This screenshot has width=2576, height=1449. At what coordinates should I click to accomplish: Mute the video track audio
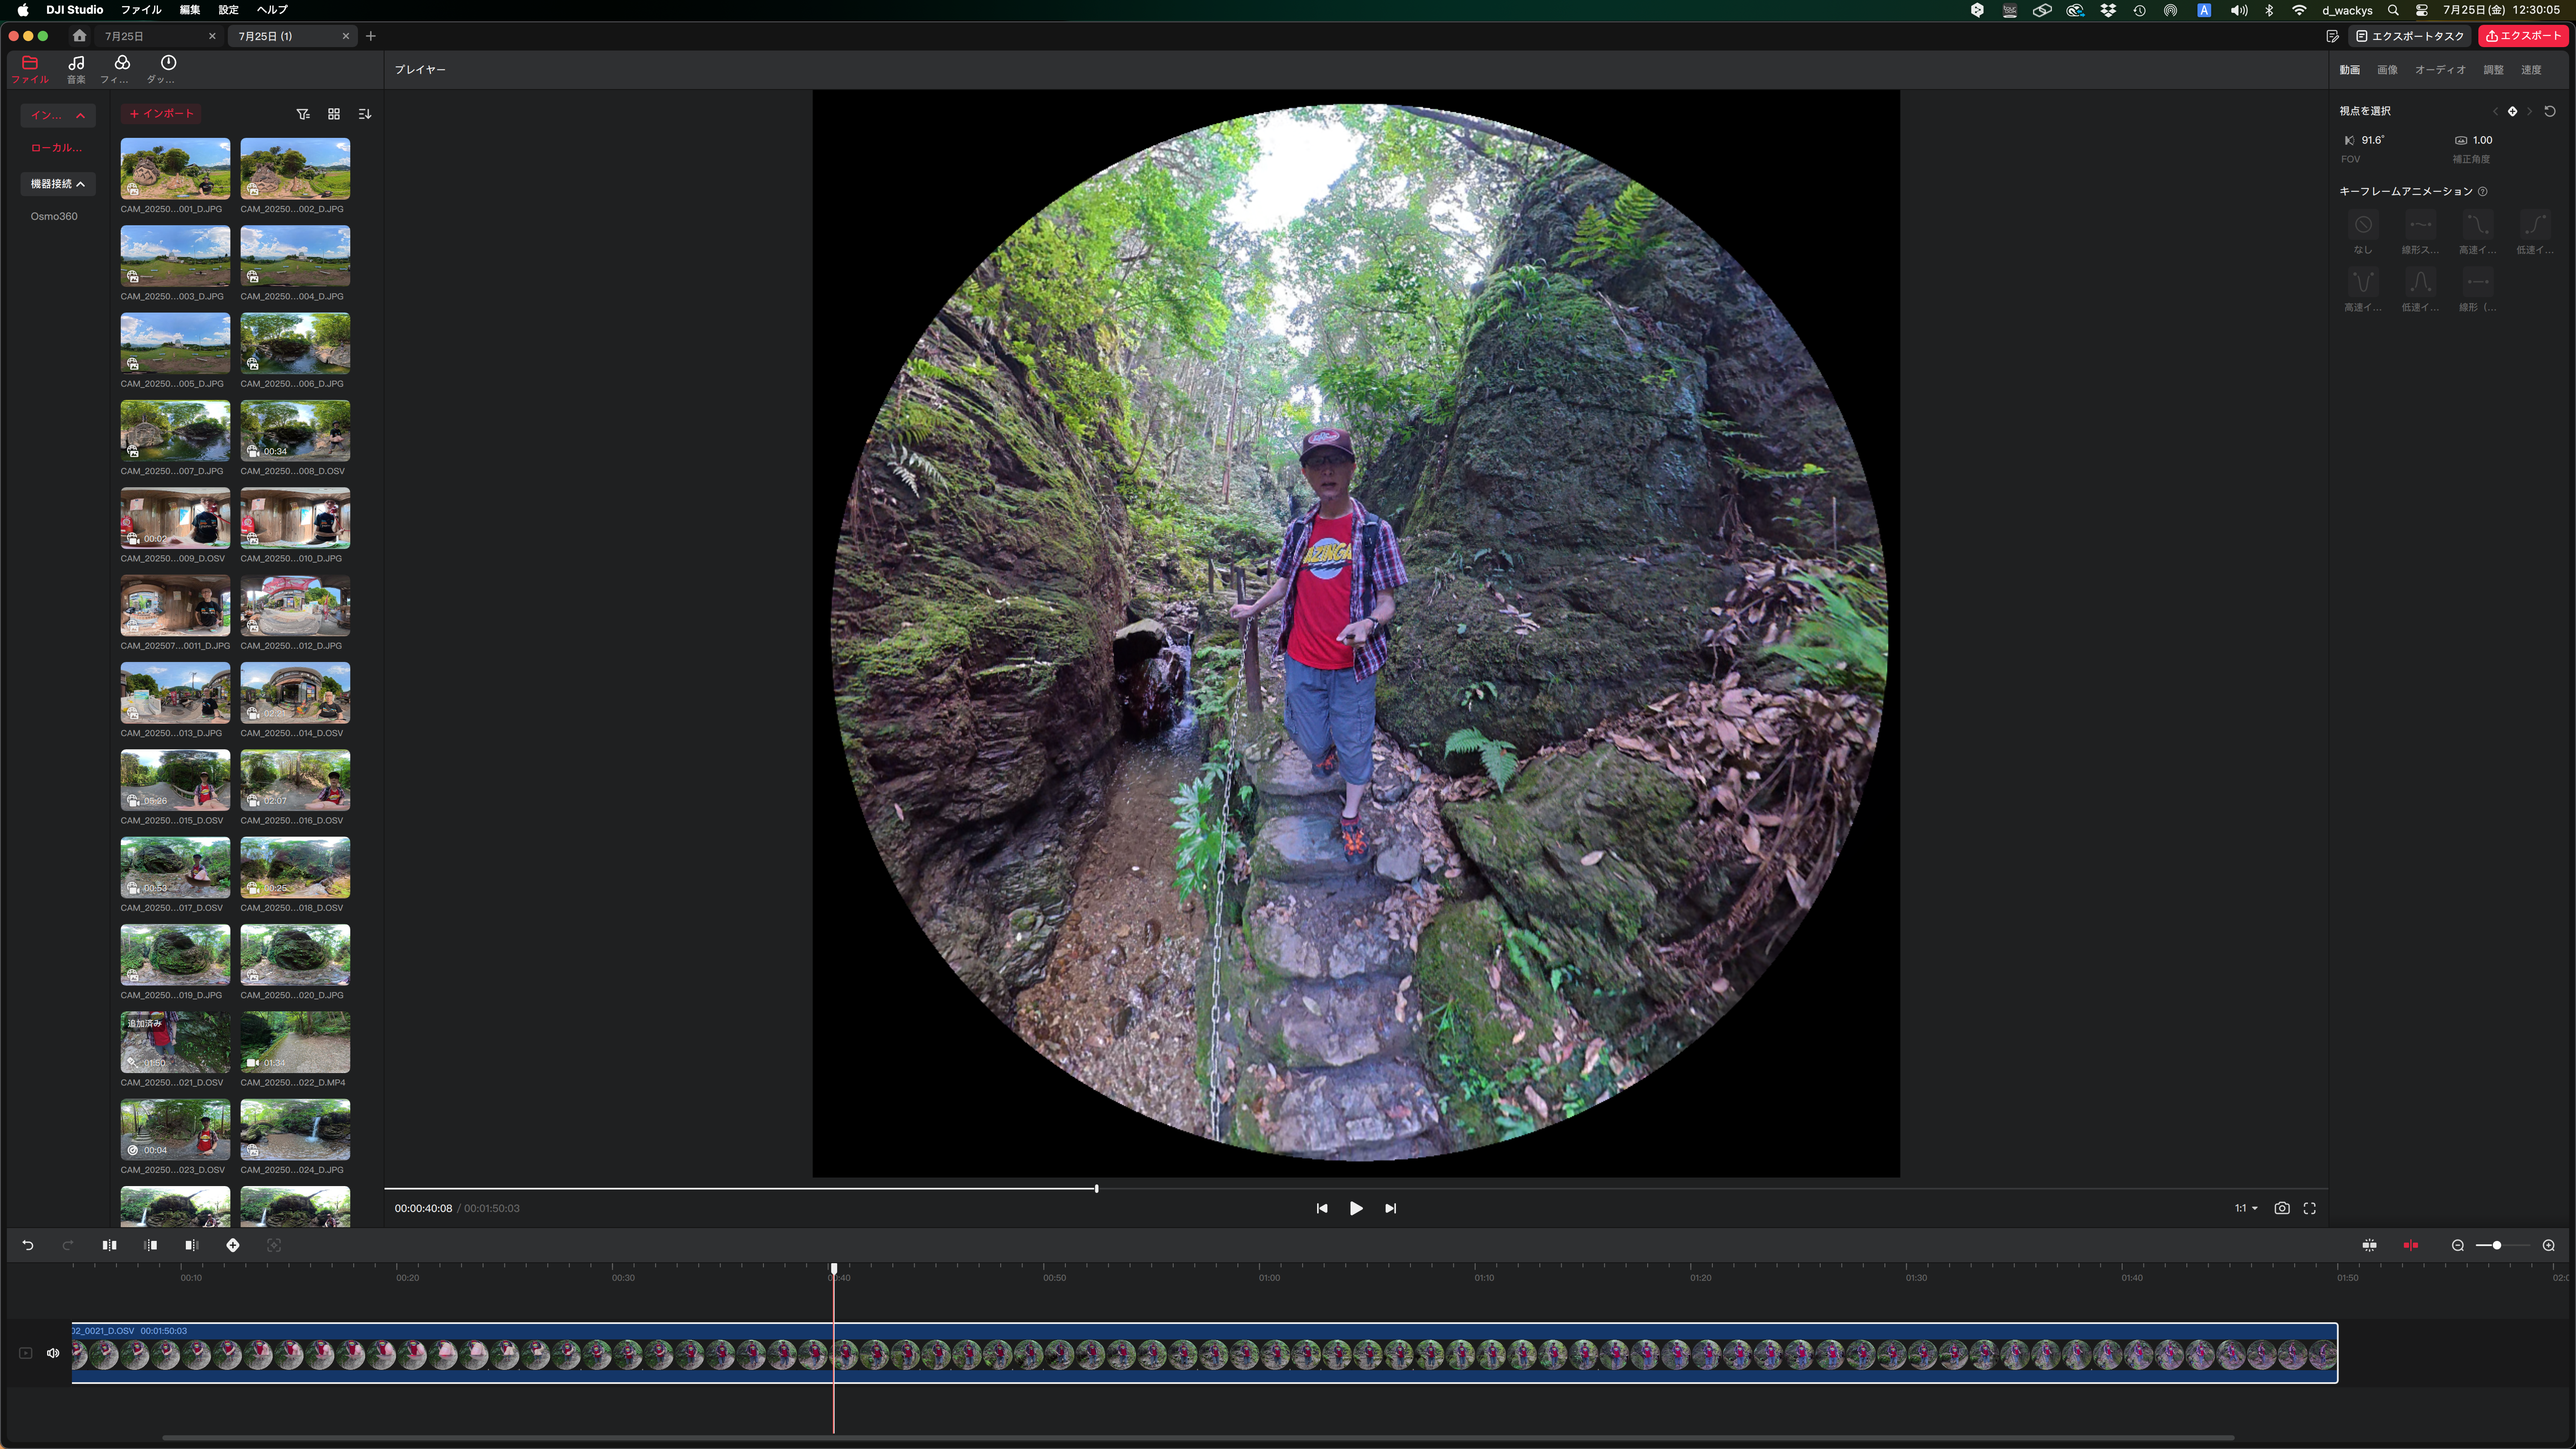[53, 1353]
